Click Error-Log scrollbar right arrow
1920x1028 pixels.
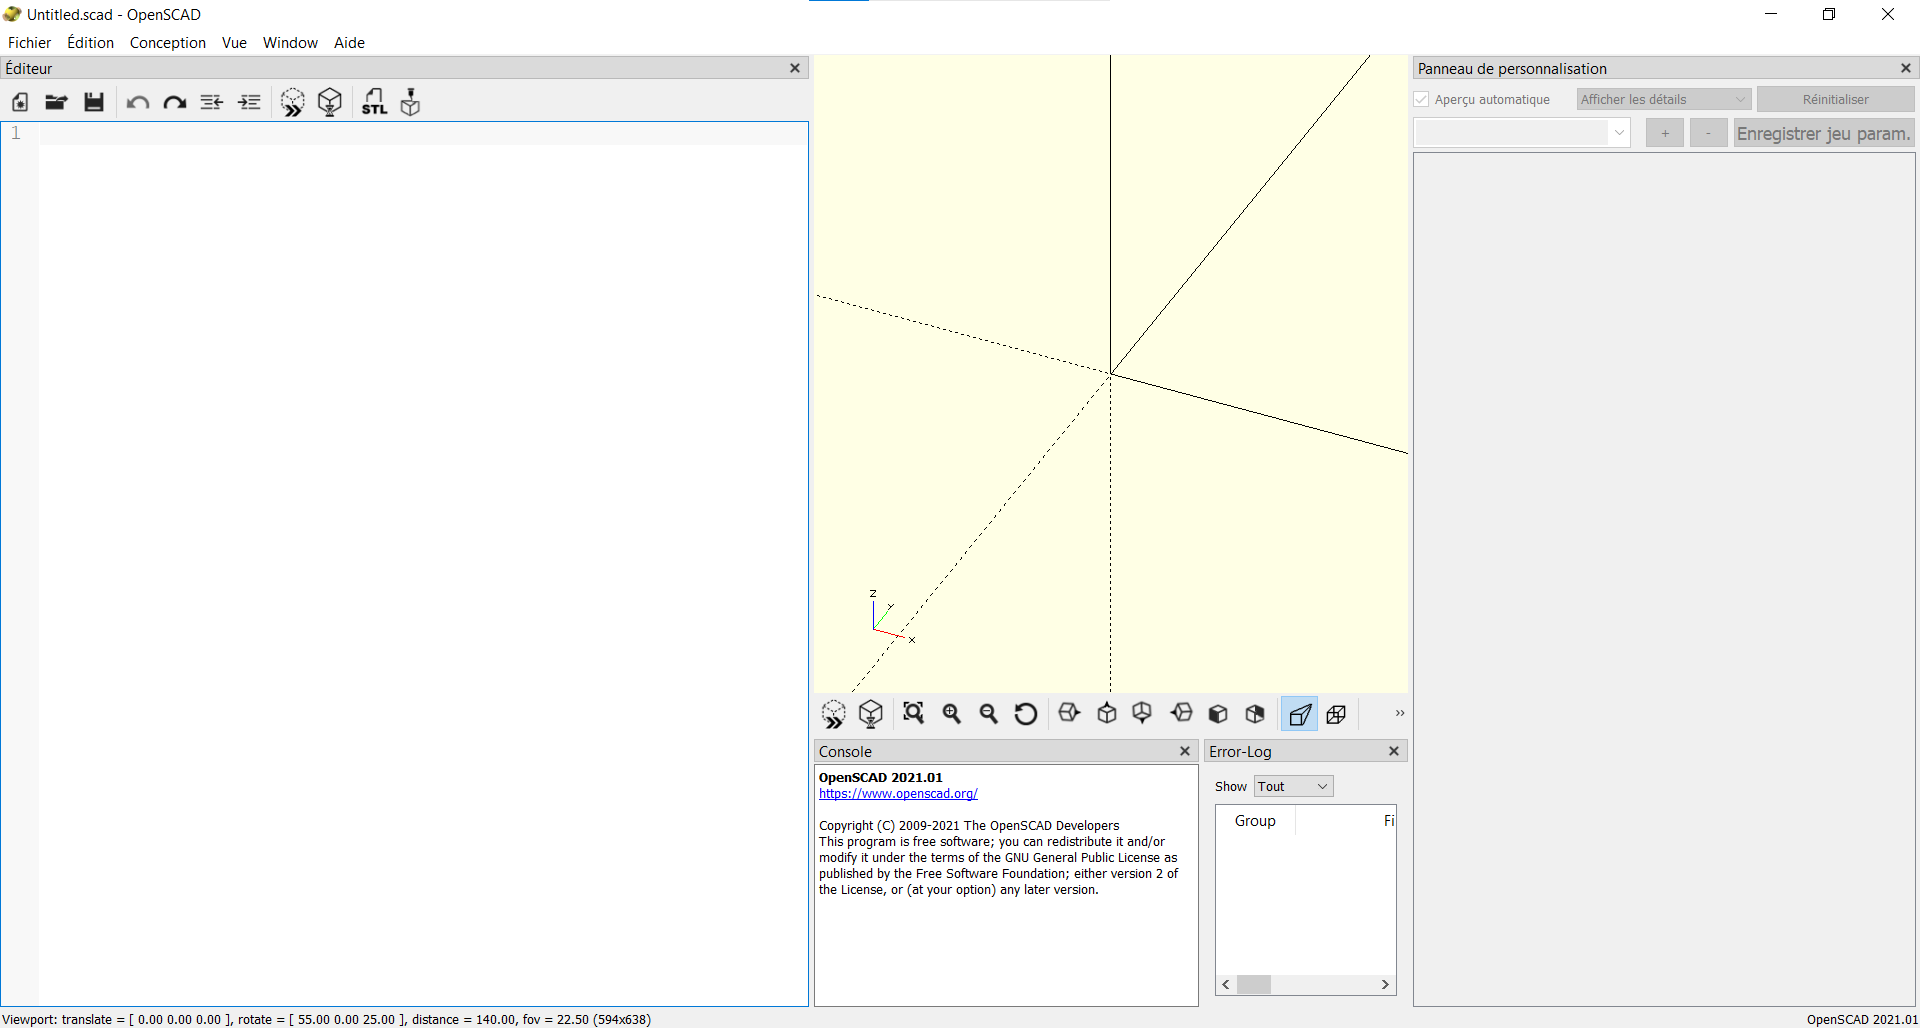1385,984
